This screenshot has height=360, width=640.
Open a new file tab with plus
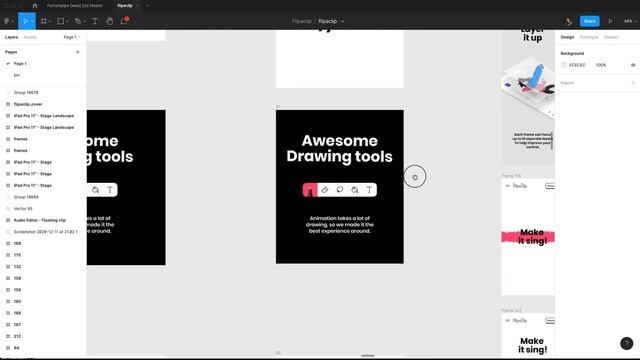click(147, 6)
